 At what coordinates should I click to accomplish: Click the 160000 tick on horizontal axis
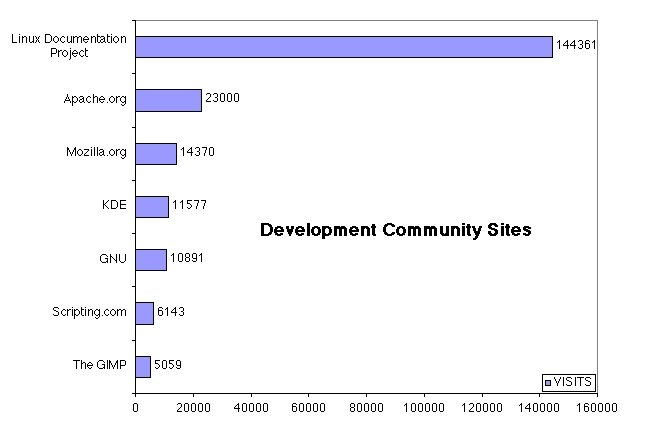pos(598,408)
